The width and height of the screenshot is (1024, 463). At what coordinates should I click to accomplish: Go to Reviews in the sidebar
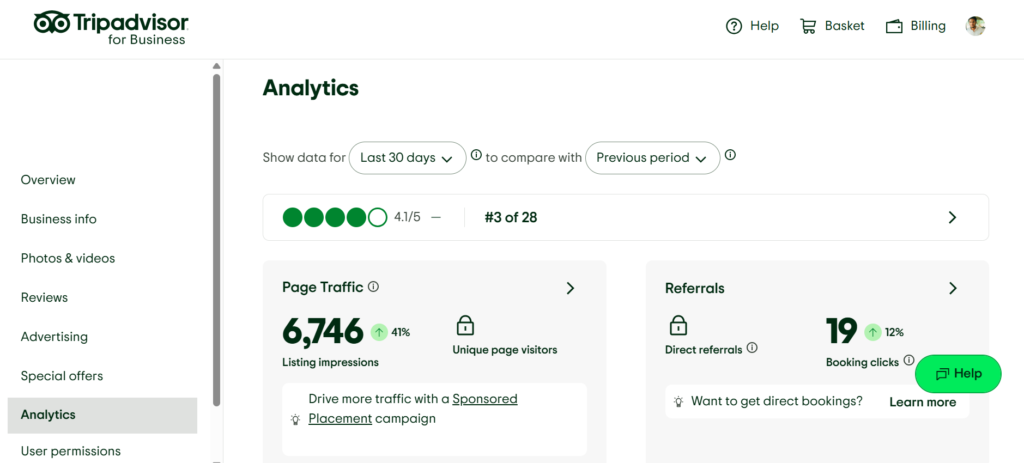44,297
